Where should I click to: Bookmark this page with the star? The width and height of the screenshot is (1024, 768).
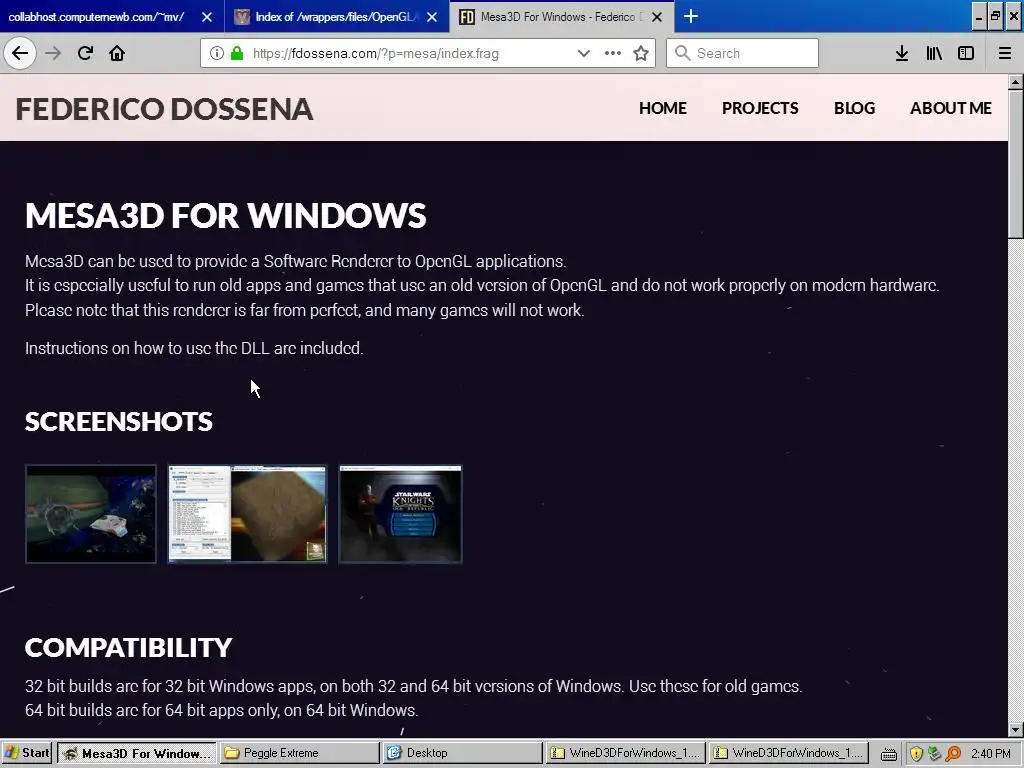point(641,53)
